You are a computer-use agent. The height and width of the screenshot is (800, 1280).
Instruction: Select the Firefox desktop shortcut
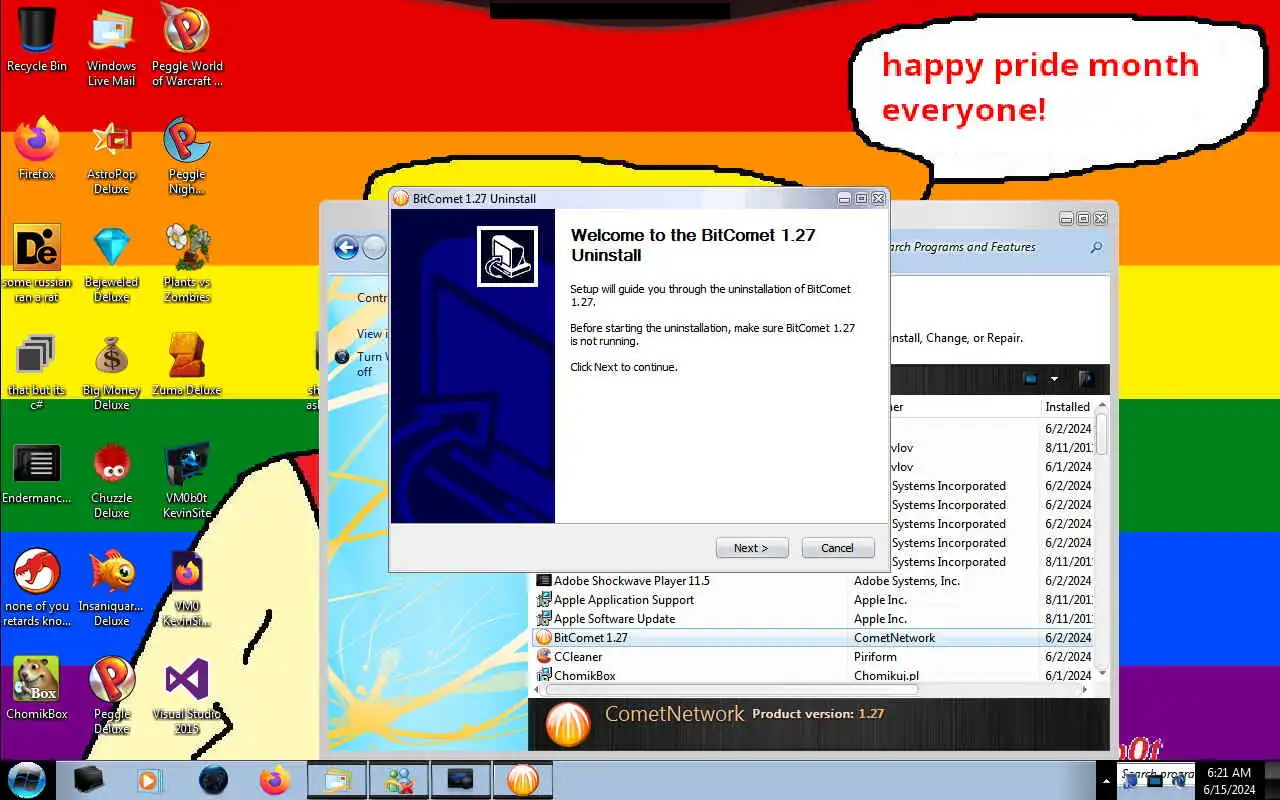coord(37,148)
